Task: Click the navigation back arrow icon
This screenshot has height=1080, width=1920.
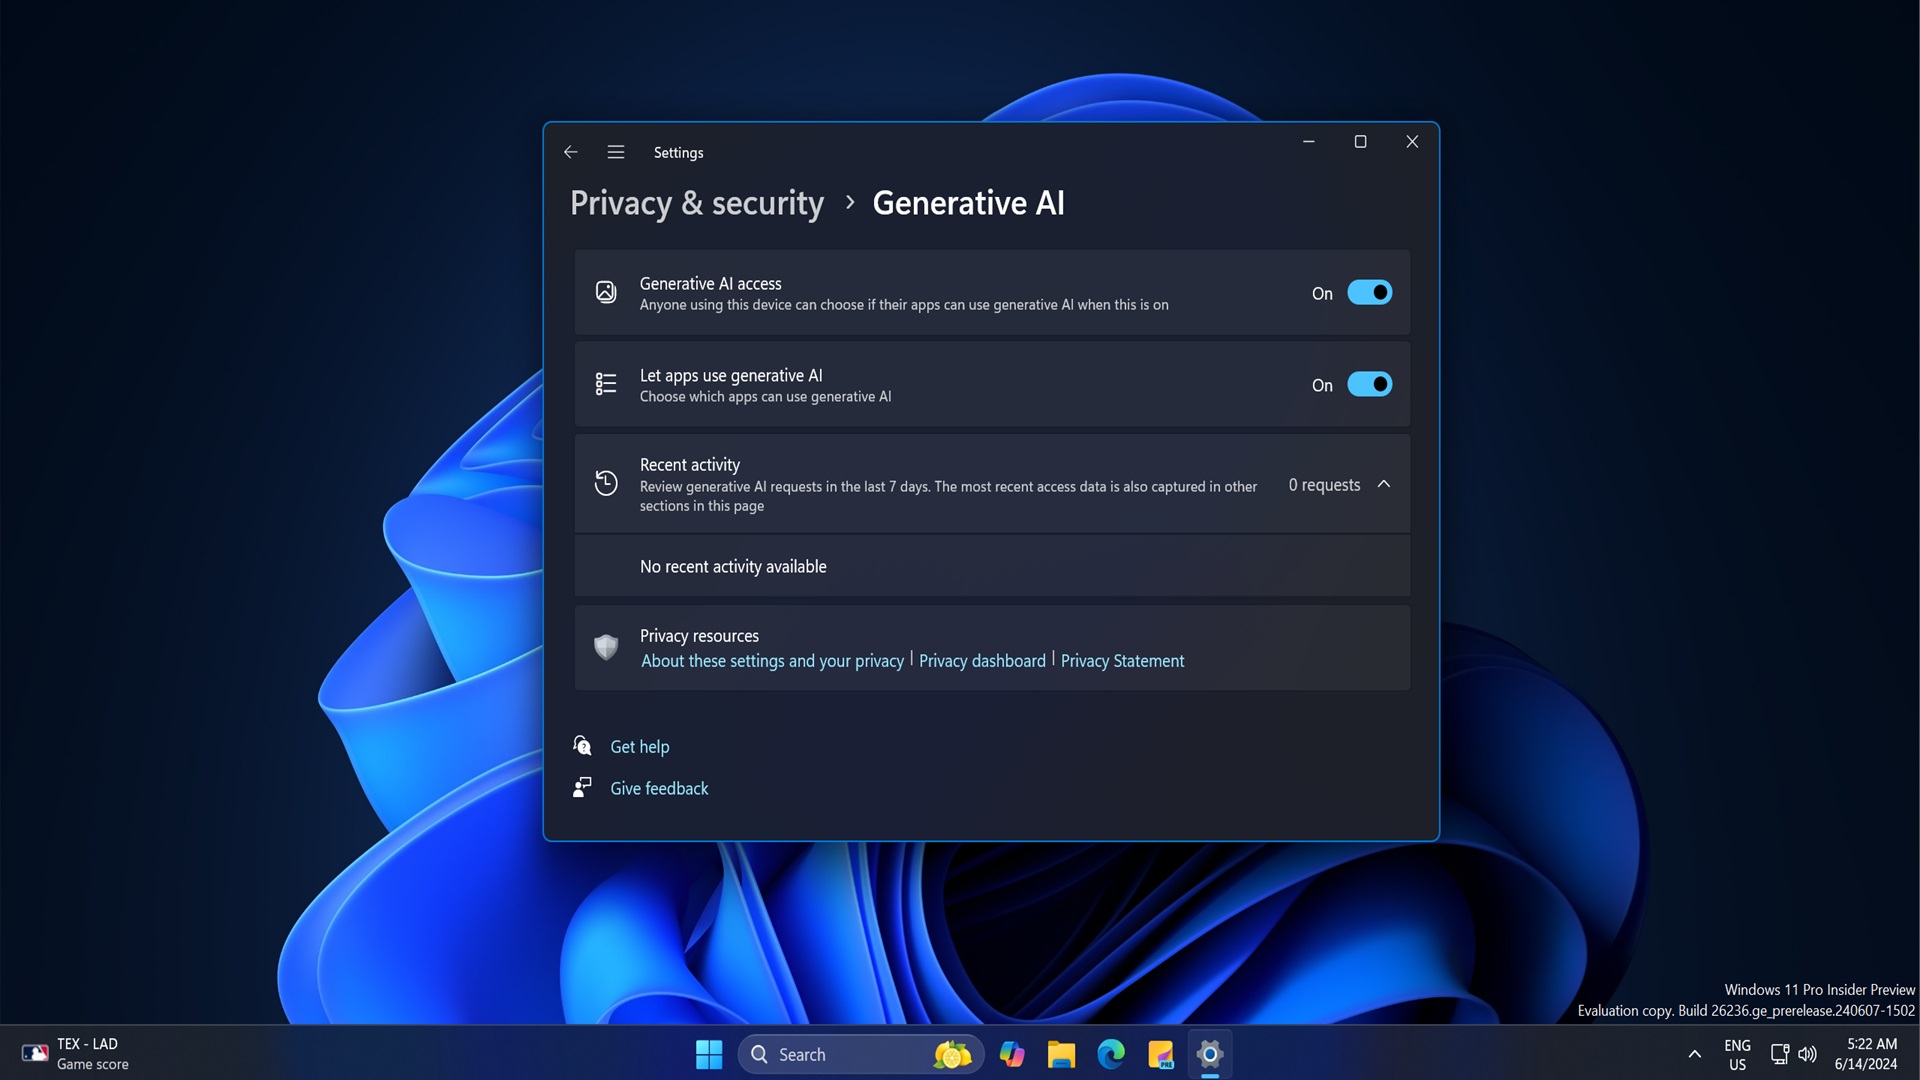Action: [x=570, y=152]
